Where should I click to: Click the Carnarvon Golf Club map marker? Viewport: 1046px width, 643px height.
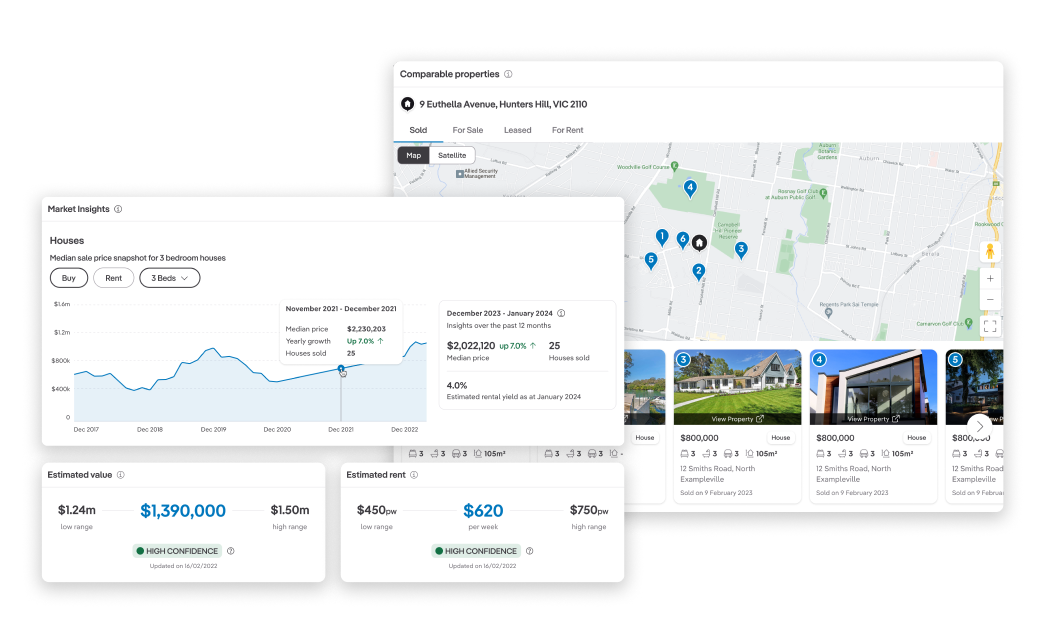[969, 324]
